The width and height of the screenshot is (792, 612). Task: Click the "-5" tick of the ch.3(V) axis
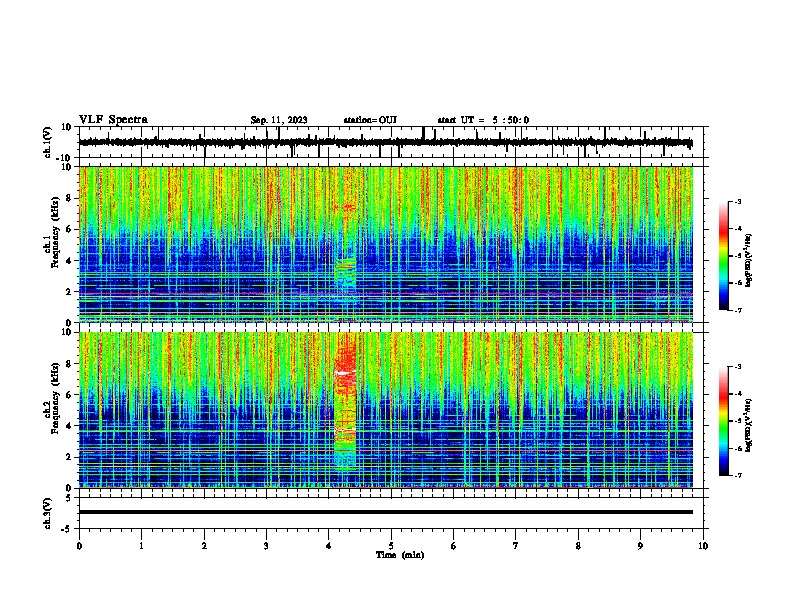pyautogui.click(x=68, y=529)
